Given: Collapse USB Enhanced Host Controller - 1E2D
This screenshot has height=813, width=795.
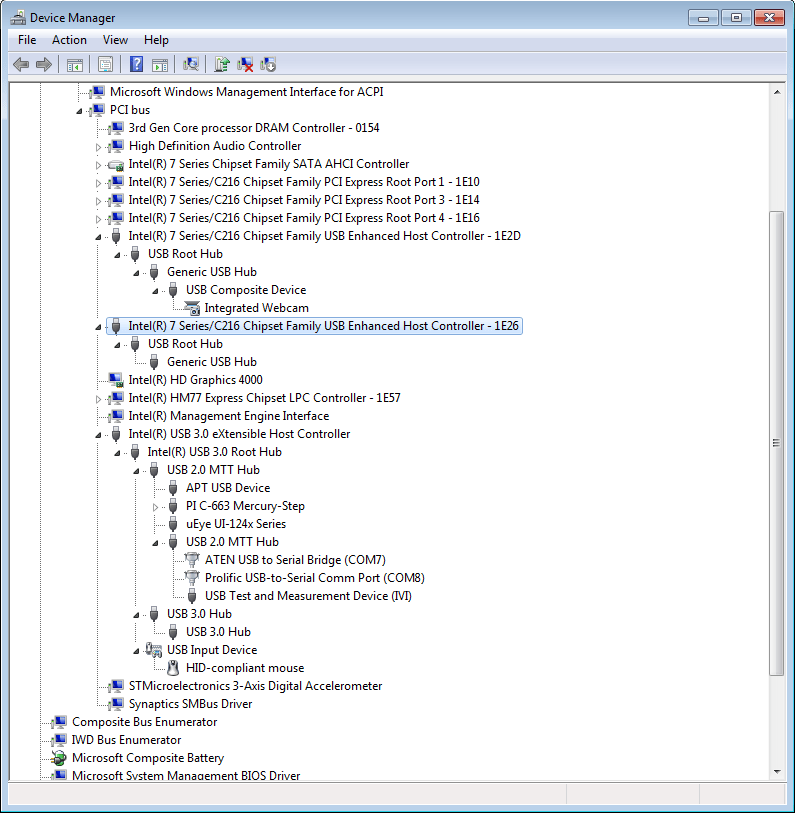Looking at the screenshot, I should 98,237.
